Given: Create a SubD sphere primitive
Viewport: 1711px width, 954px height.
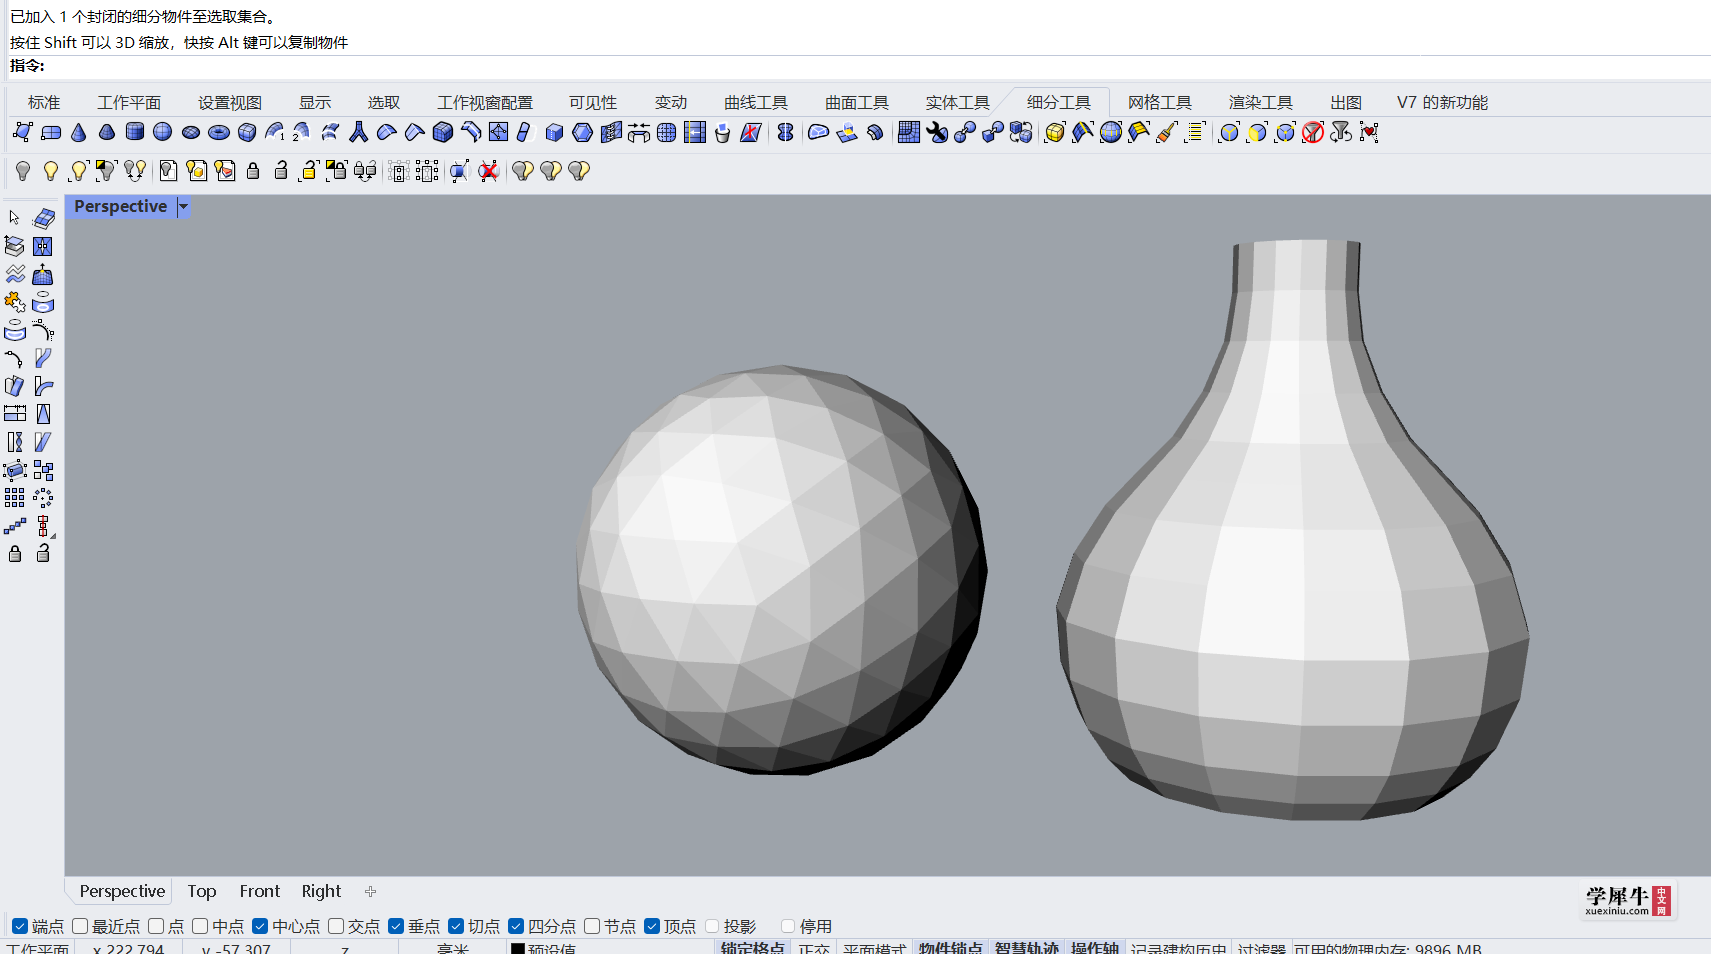Looking at the screenshot, I should pos(163,132).
